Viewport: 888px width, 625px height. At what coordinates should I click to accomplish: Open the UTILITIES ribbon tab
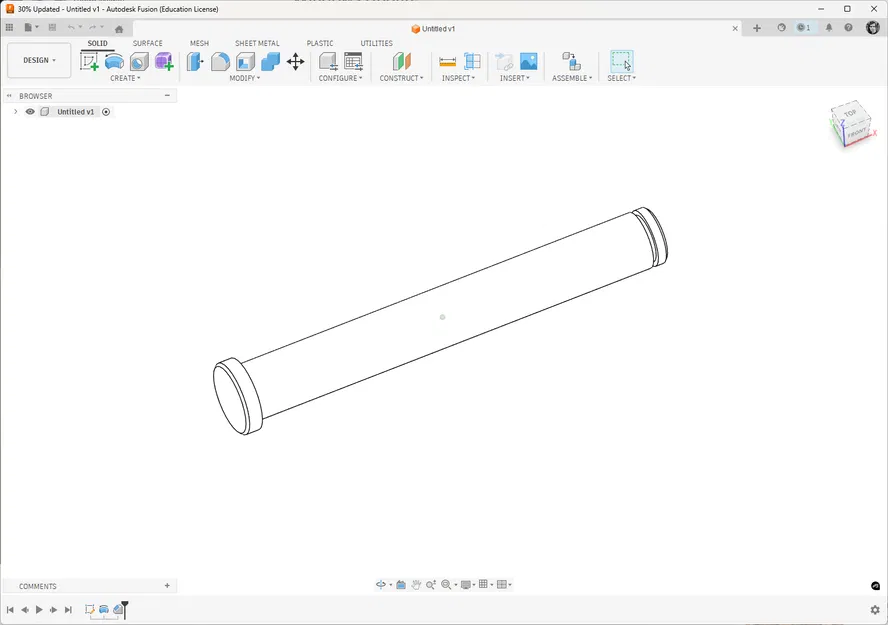[x=376, y=43]
